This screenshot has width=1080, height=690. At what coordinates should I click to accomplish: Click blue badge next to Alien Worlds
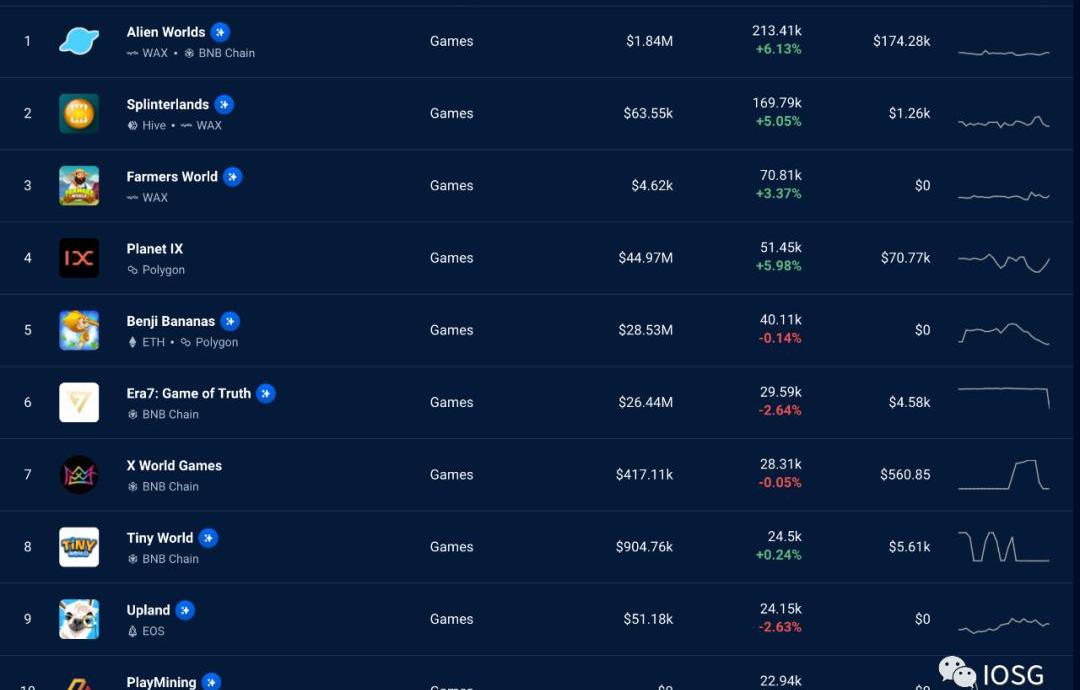(220, 32)
